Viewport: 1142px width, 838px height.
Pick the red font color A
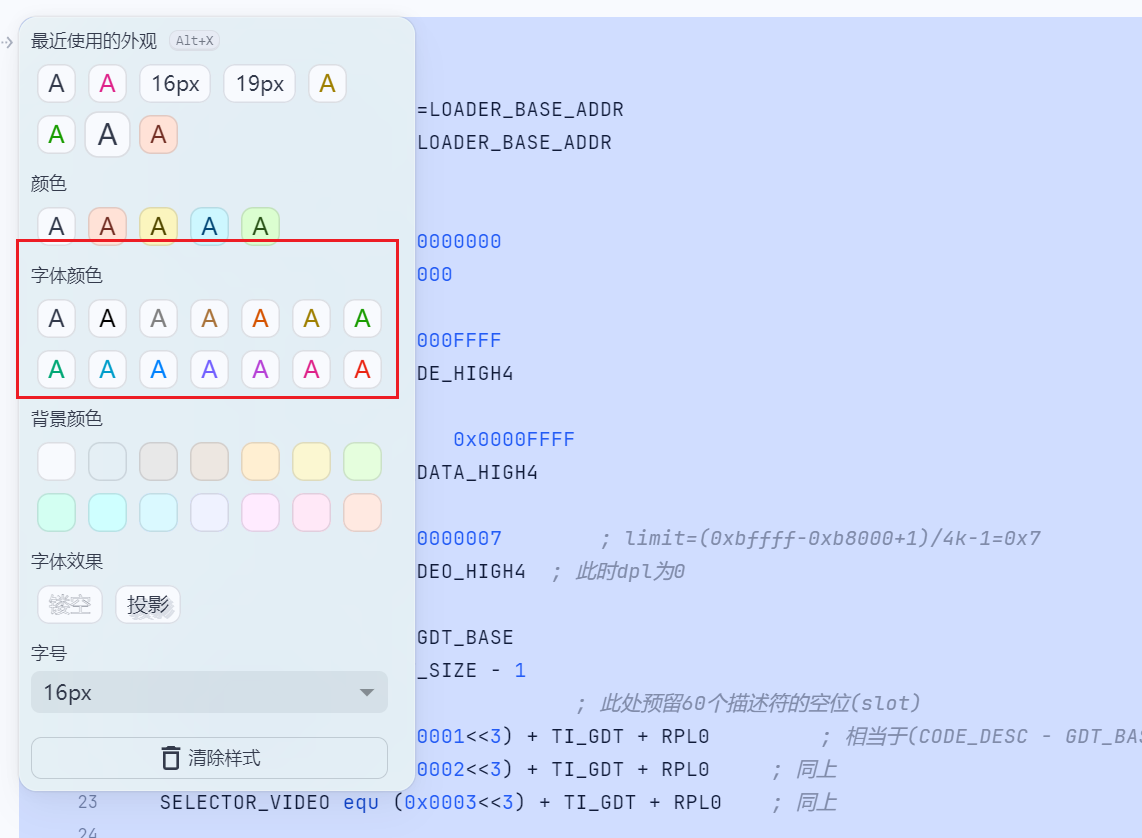(x=362, y=370)
